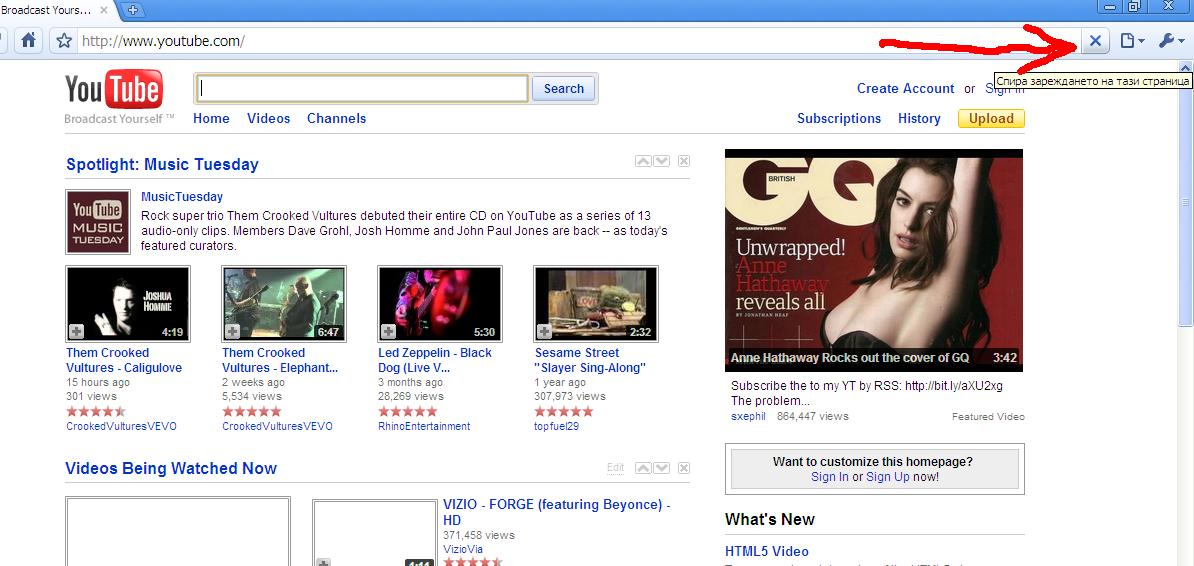Stop loading the page with the X button
This screenshot has height=566, width=1194.
click(x=1095, y=41)
